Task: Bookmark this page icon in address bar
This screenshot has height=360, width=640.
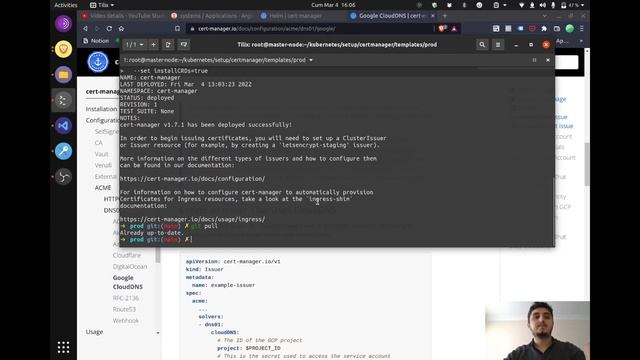Action: coord(177,29)
